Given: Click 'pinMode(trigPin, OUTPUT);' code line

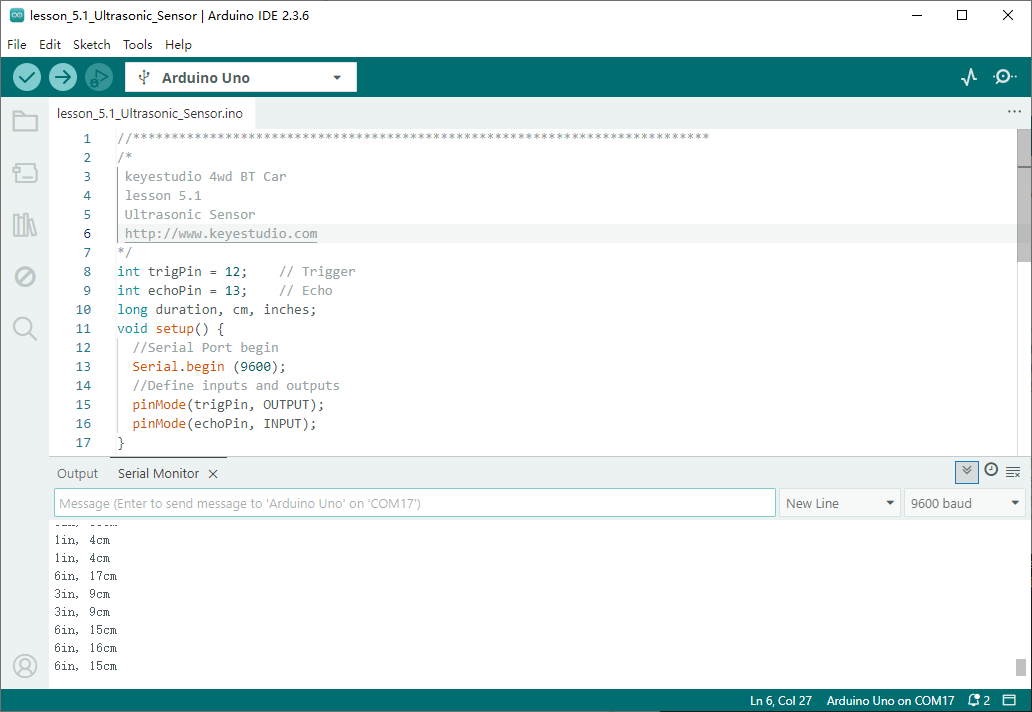Looking at the screenshot, I should click(x=228, y=405).
